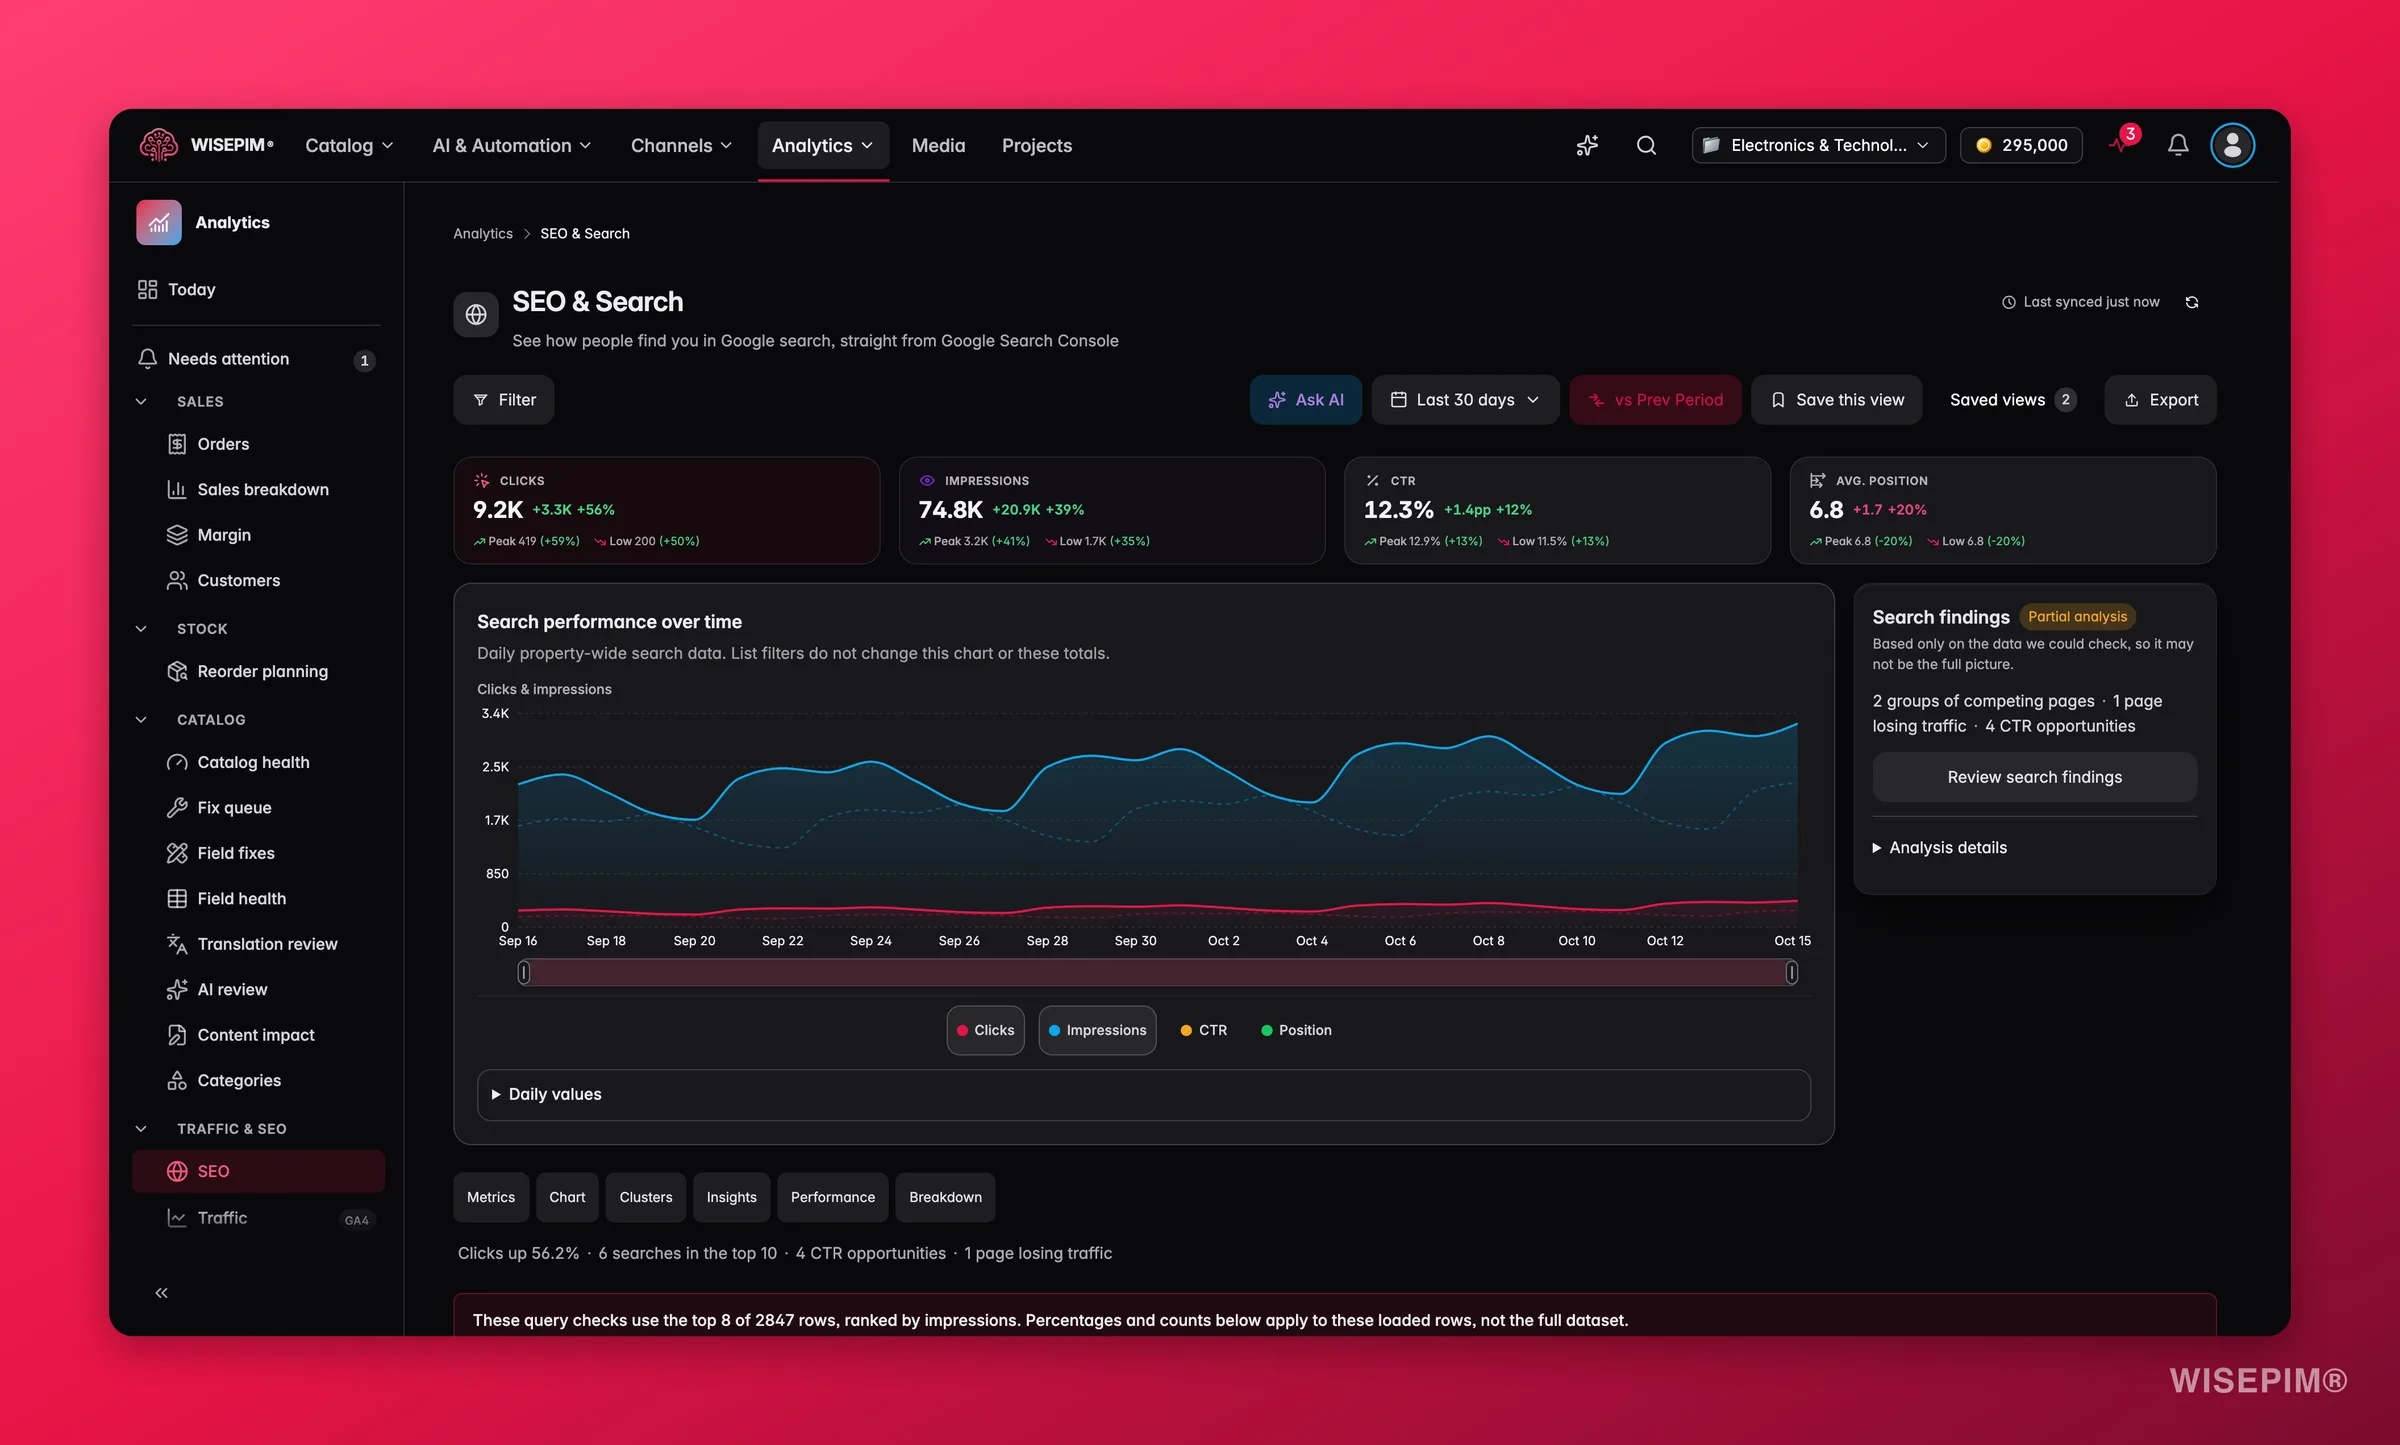This screenshot has width=2400, height=1445.
Task: Open Today dashboard in sidebar
Action: [x=258, y=289]
